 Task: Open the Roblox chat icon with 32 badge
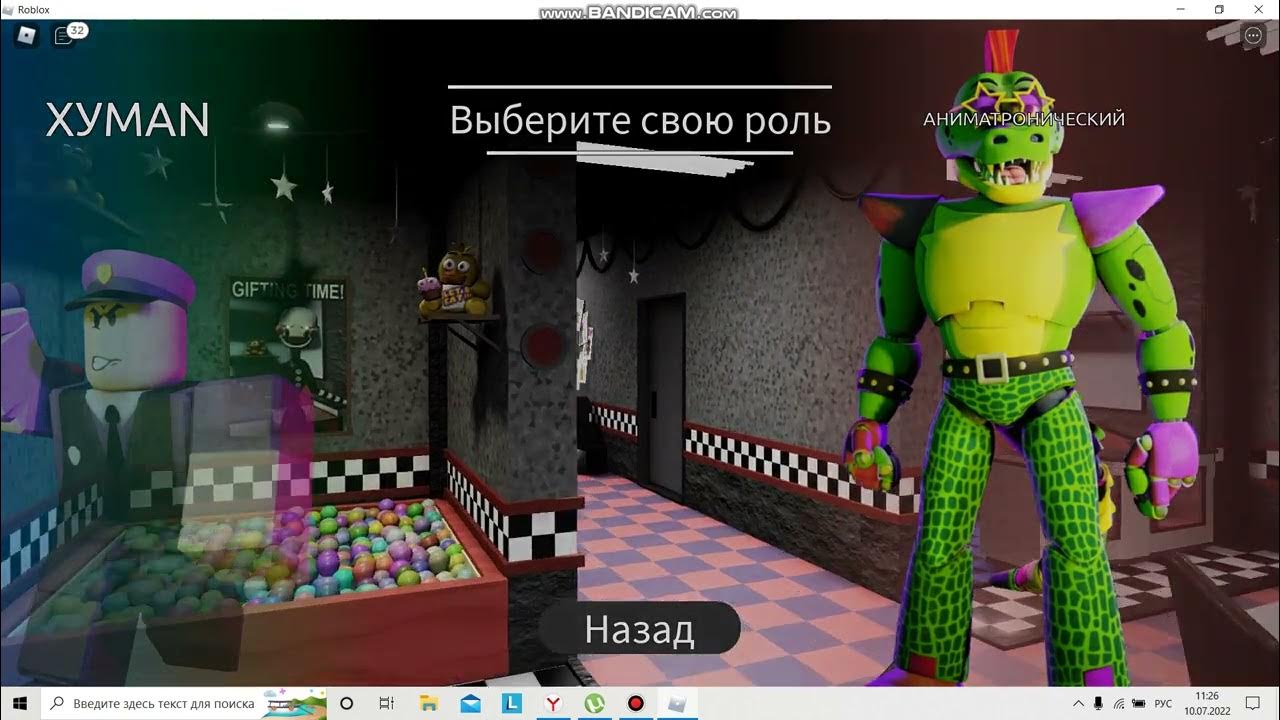pos(68,35)
